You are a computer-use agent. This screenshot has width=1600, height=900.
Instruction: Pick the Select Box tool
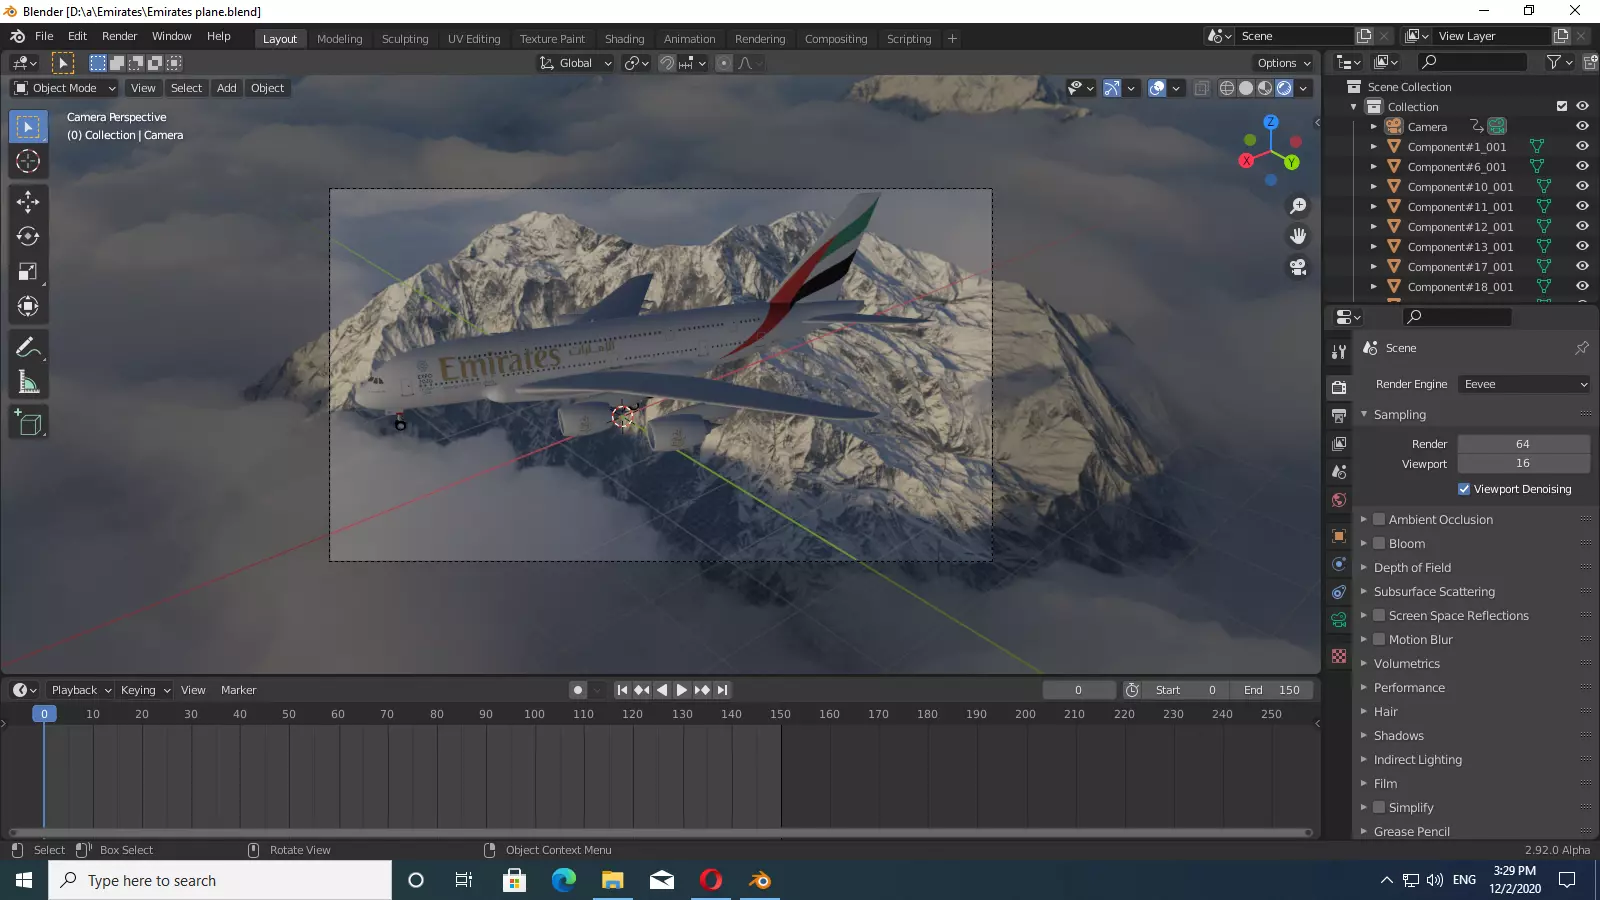pyautogui.click(x=28, y=127)
